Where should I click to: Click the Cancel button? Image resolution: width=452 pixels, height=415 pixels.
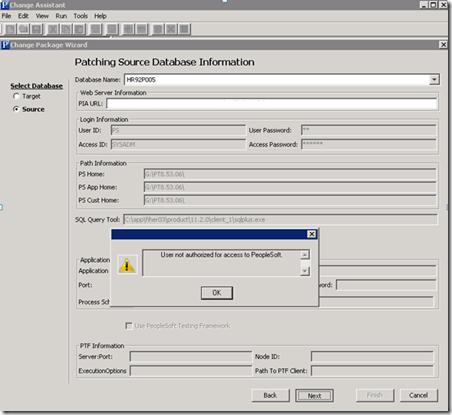[418, 395]
